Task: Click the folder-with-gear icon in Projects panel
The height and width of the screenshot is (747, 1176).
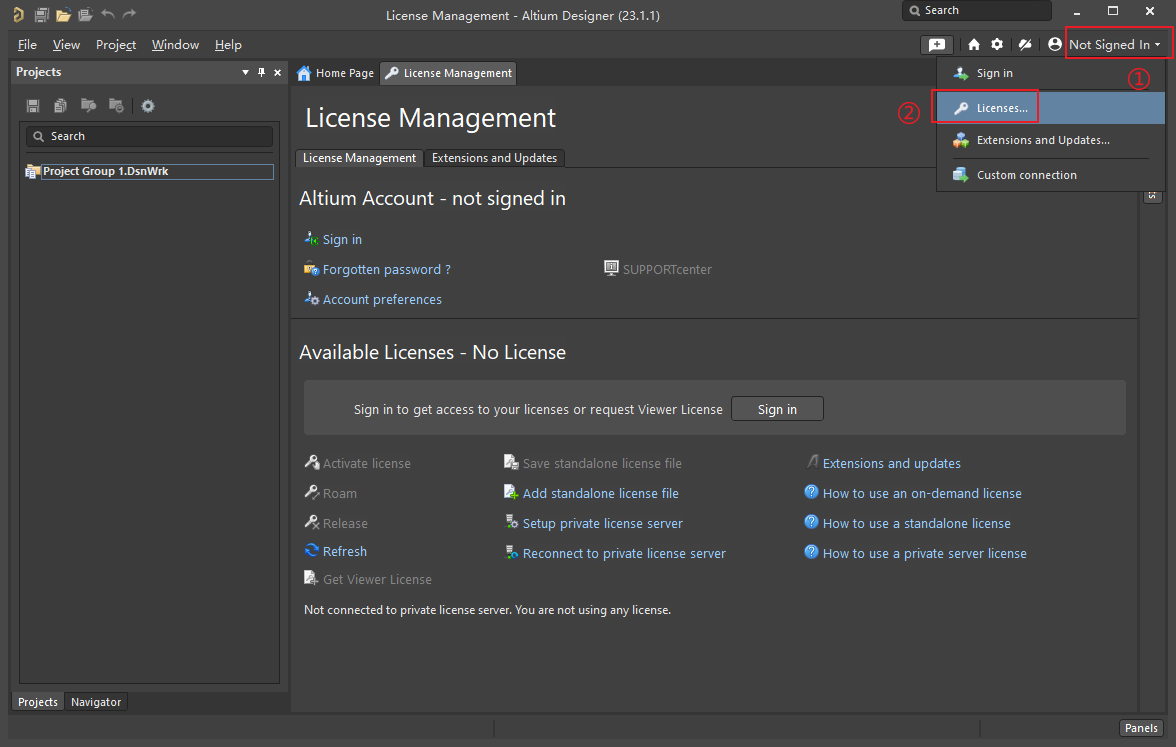Action: tap(116, 105)
